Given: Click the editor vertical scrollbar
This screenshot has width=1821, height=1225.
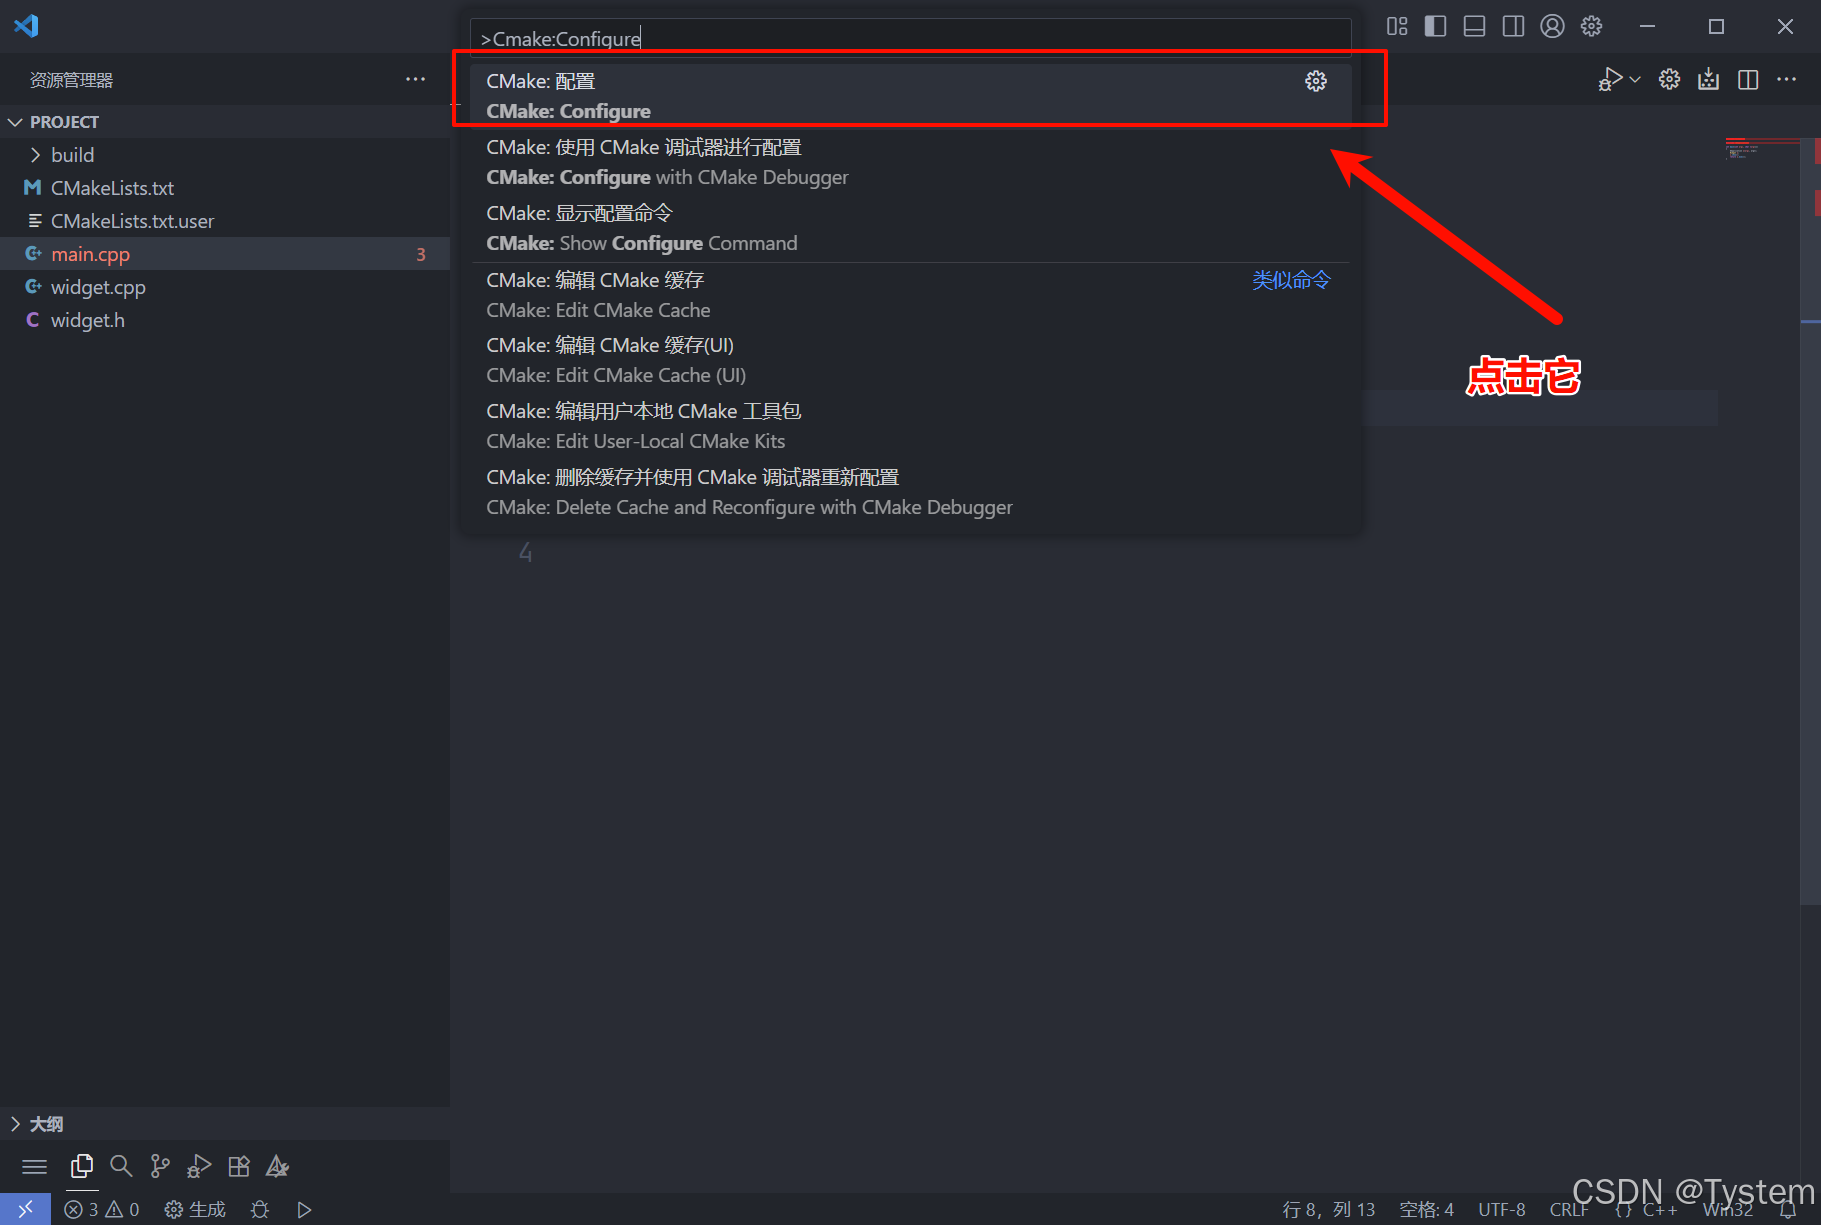Looking at the screenshot, I should pos(1810,520).
